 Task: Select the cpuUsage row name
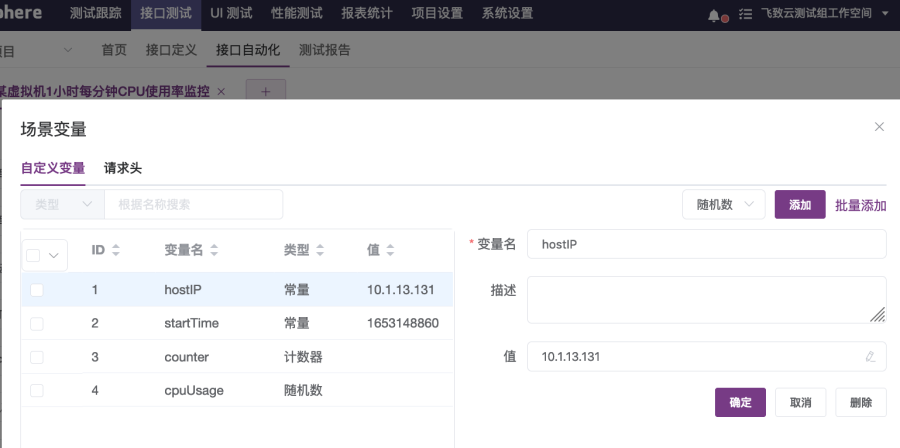pos(194,391)
